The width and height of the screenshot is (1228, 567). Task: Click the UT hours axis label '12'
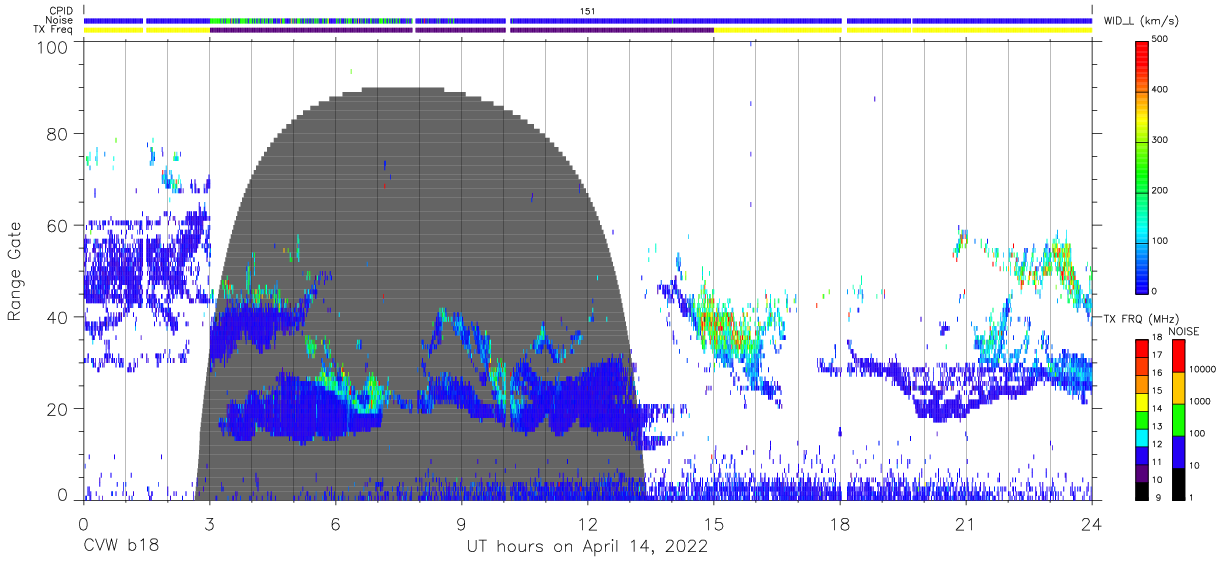[587, 524]
